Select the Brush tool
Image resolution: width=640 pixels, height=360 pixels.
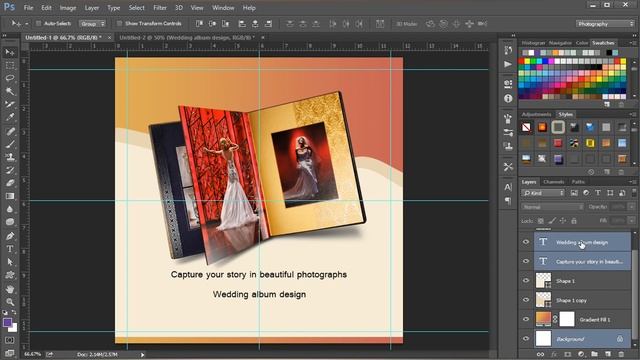point(10,144)
